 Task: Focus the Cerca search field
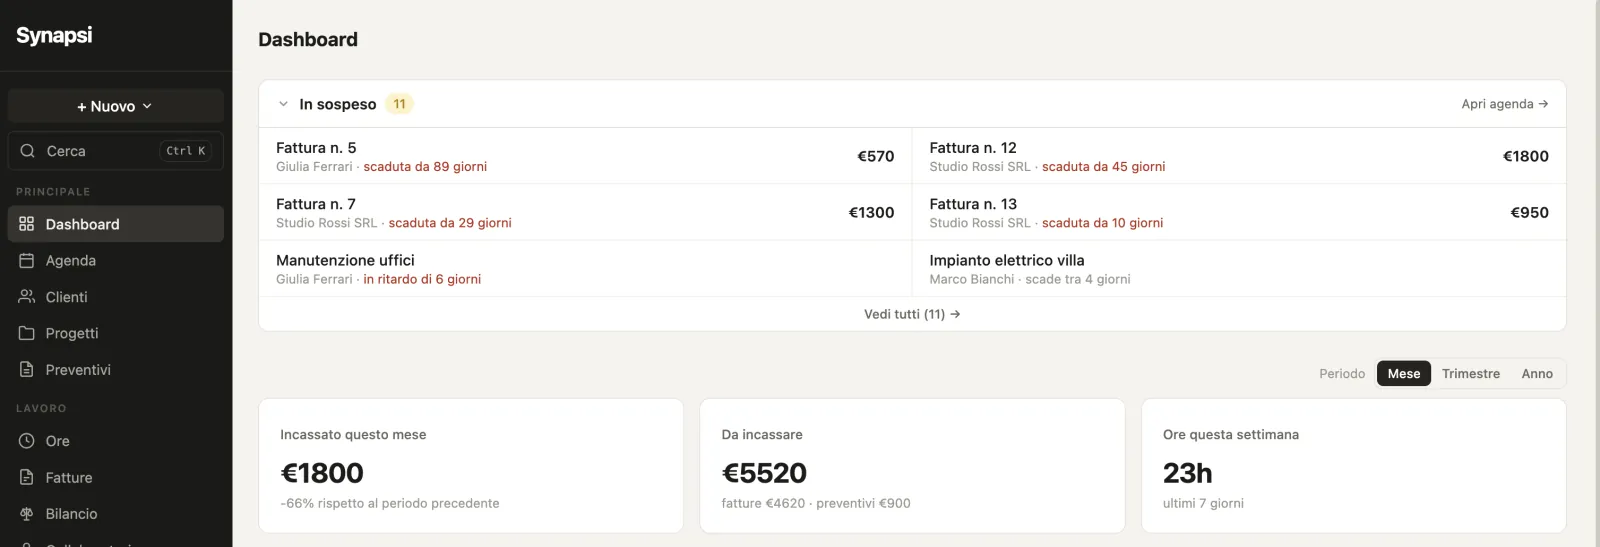116,151
